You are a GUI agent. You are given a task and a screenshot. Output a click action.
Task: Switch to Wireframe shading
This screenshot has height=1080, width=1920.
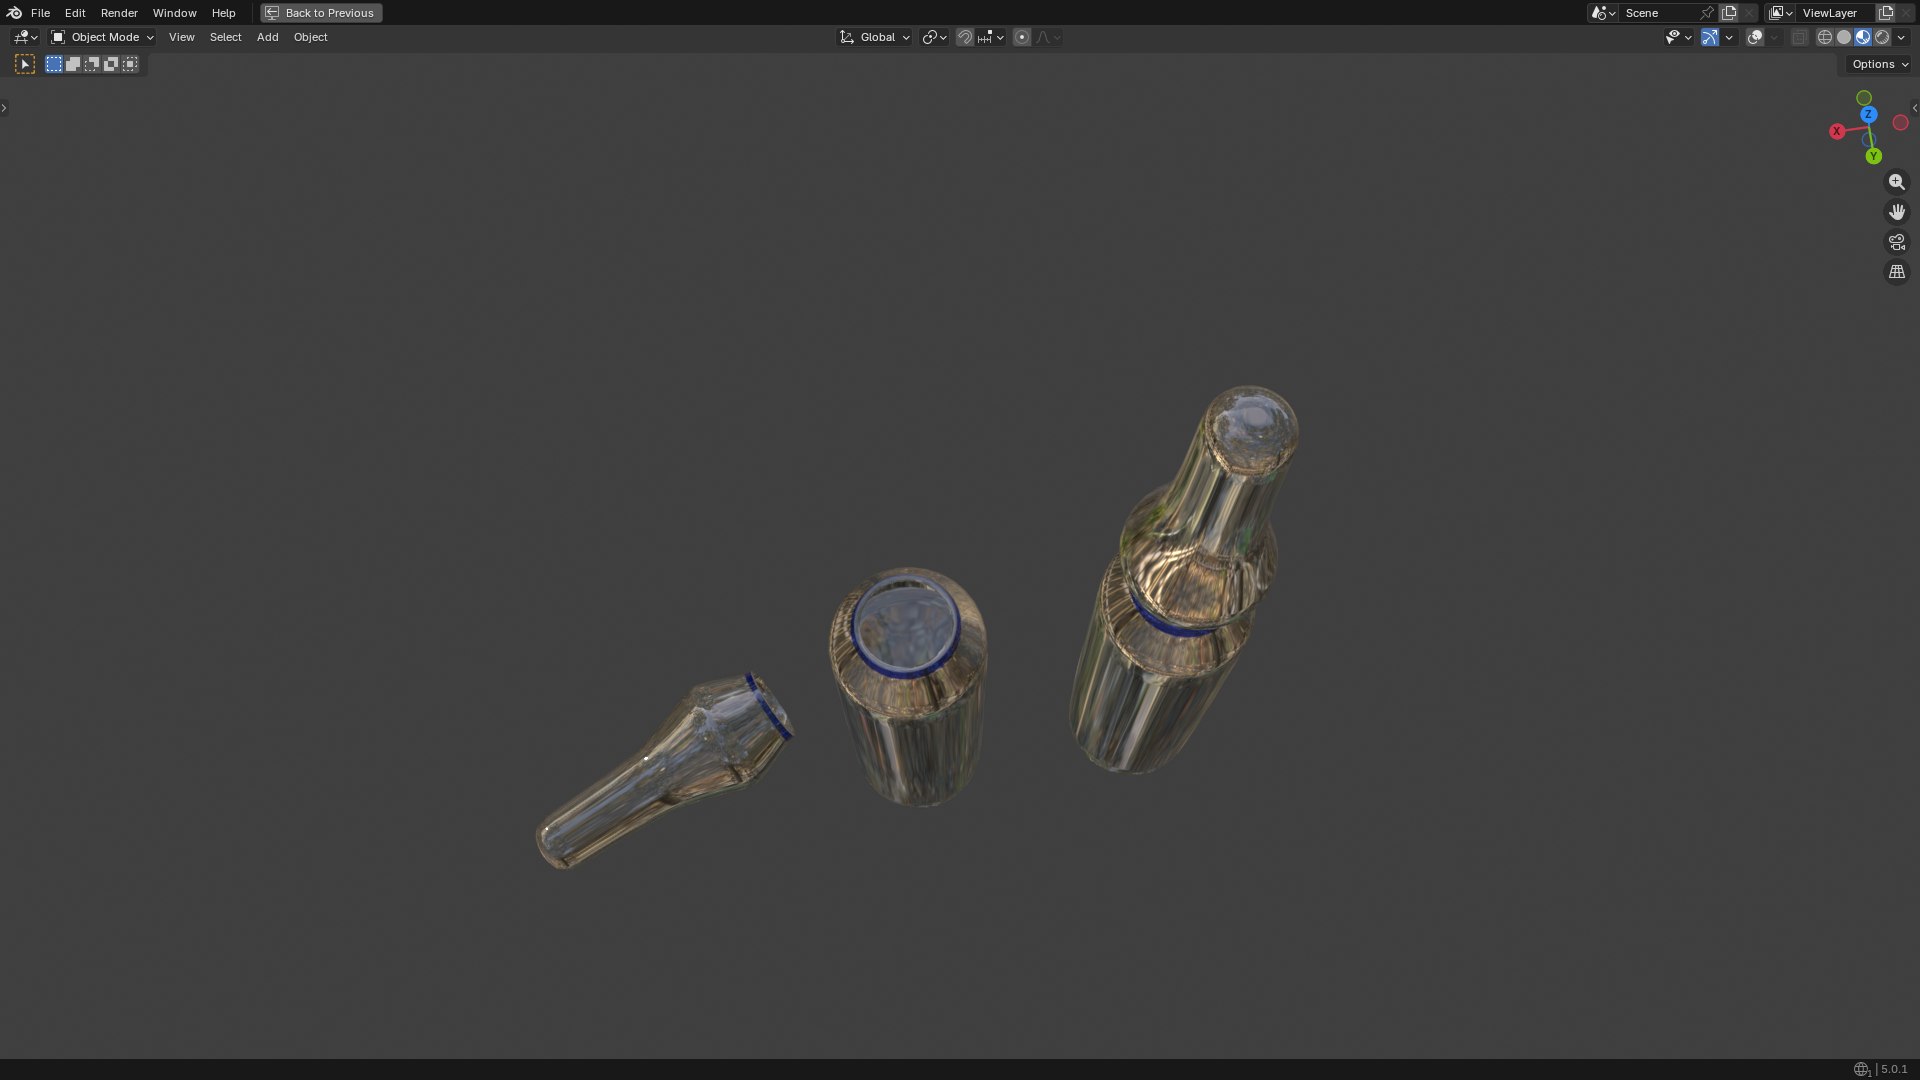pyautogui.click(x=1825, y=37)
